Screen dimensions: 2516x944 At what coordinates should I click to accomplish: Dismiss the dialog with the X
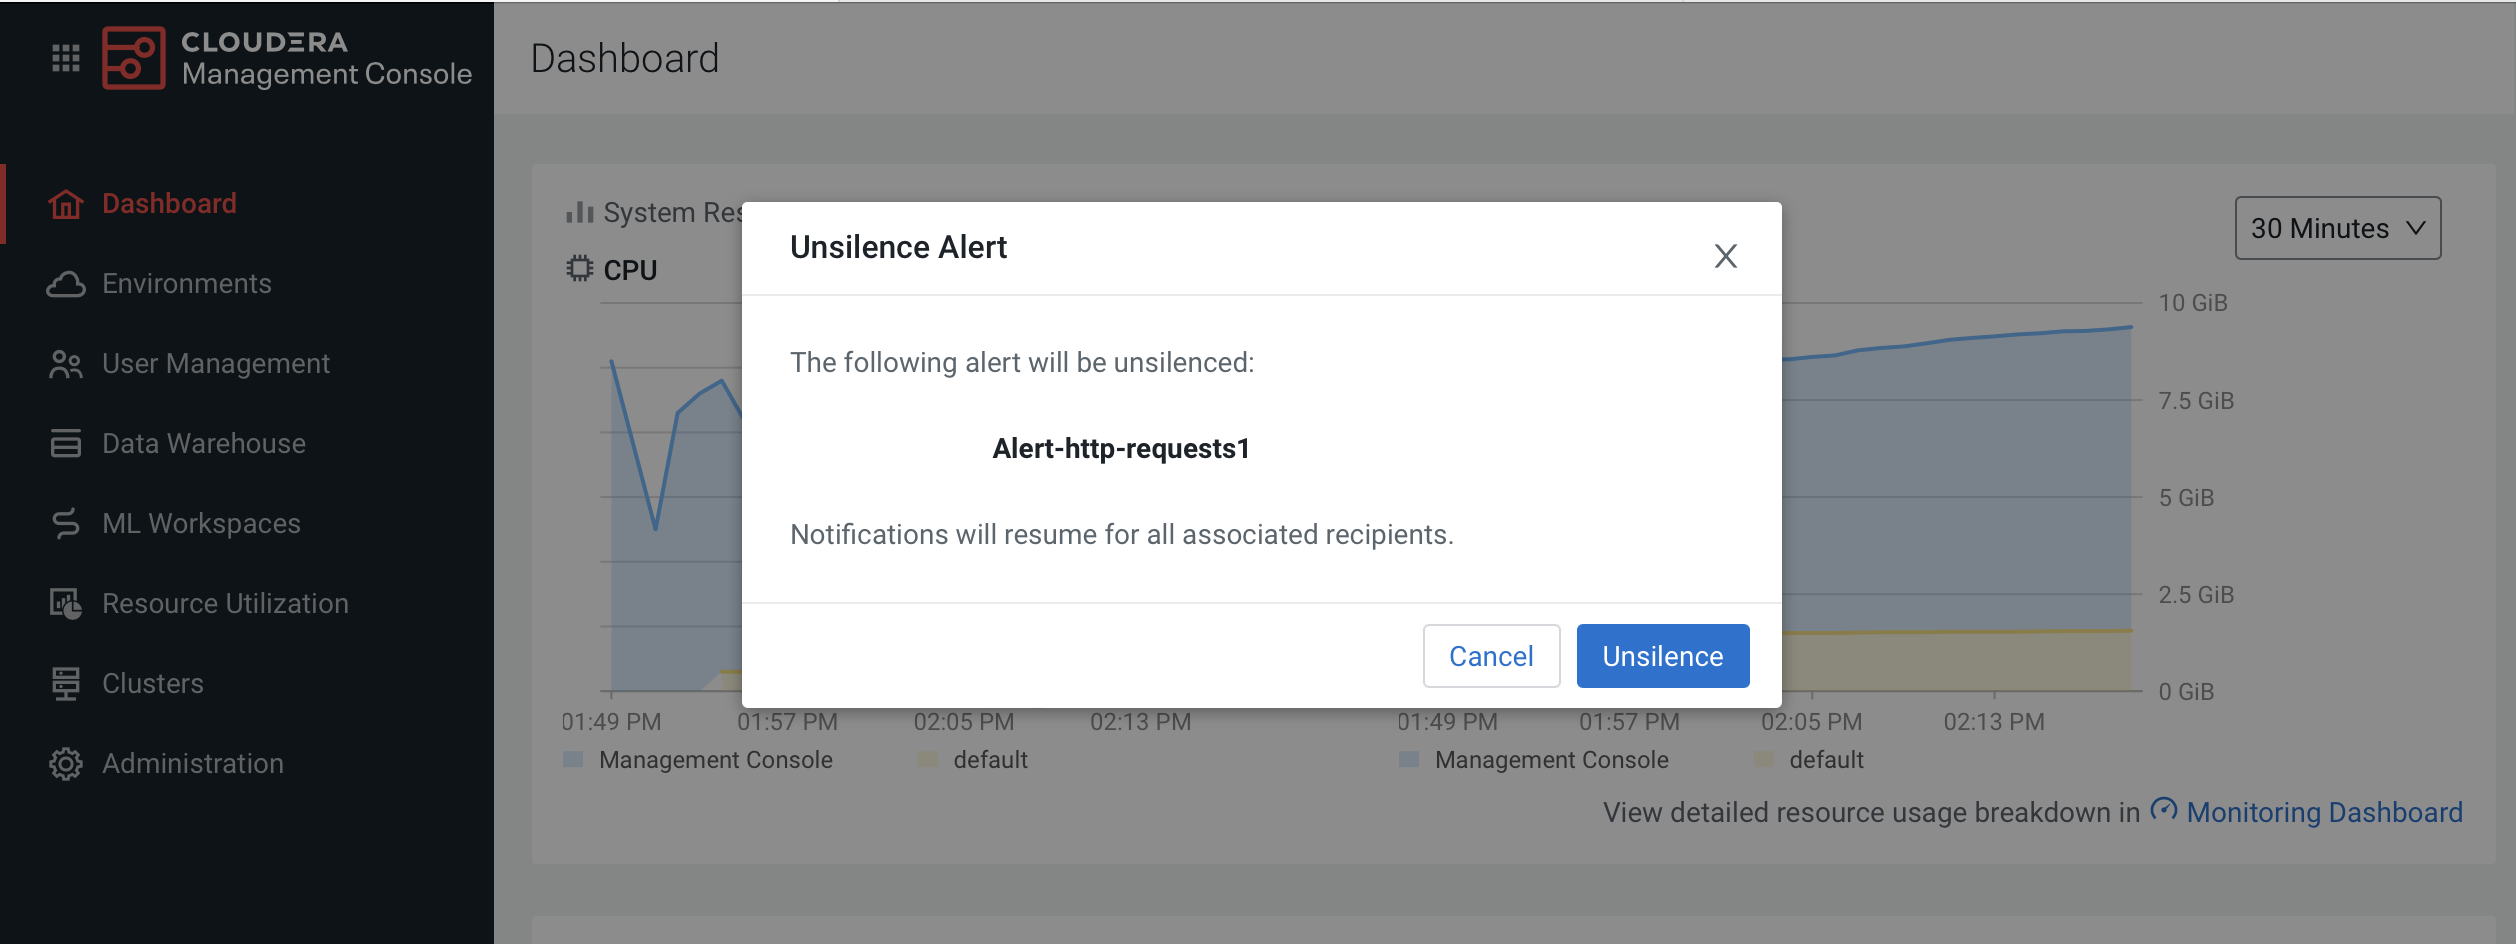tap(1726, 256)
